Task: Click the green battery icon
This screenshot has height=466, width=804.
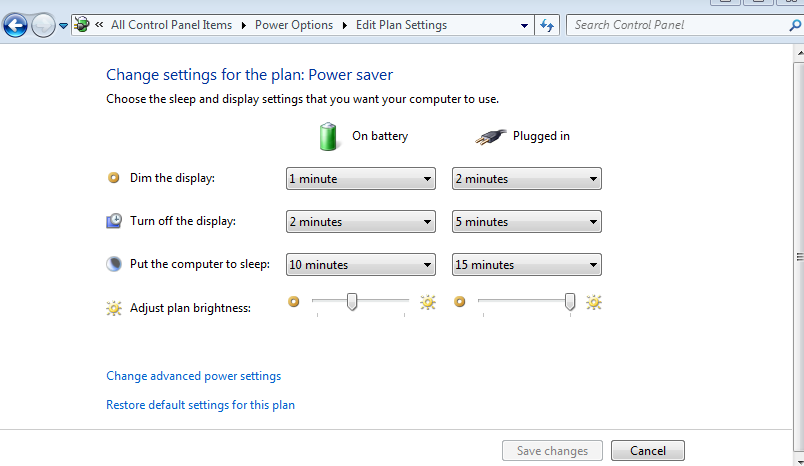Action: [x=328, y=136]
